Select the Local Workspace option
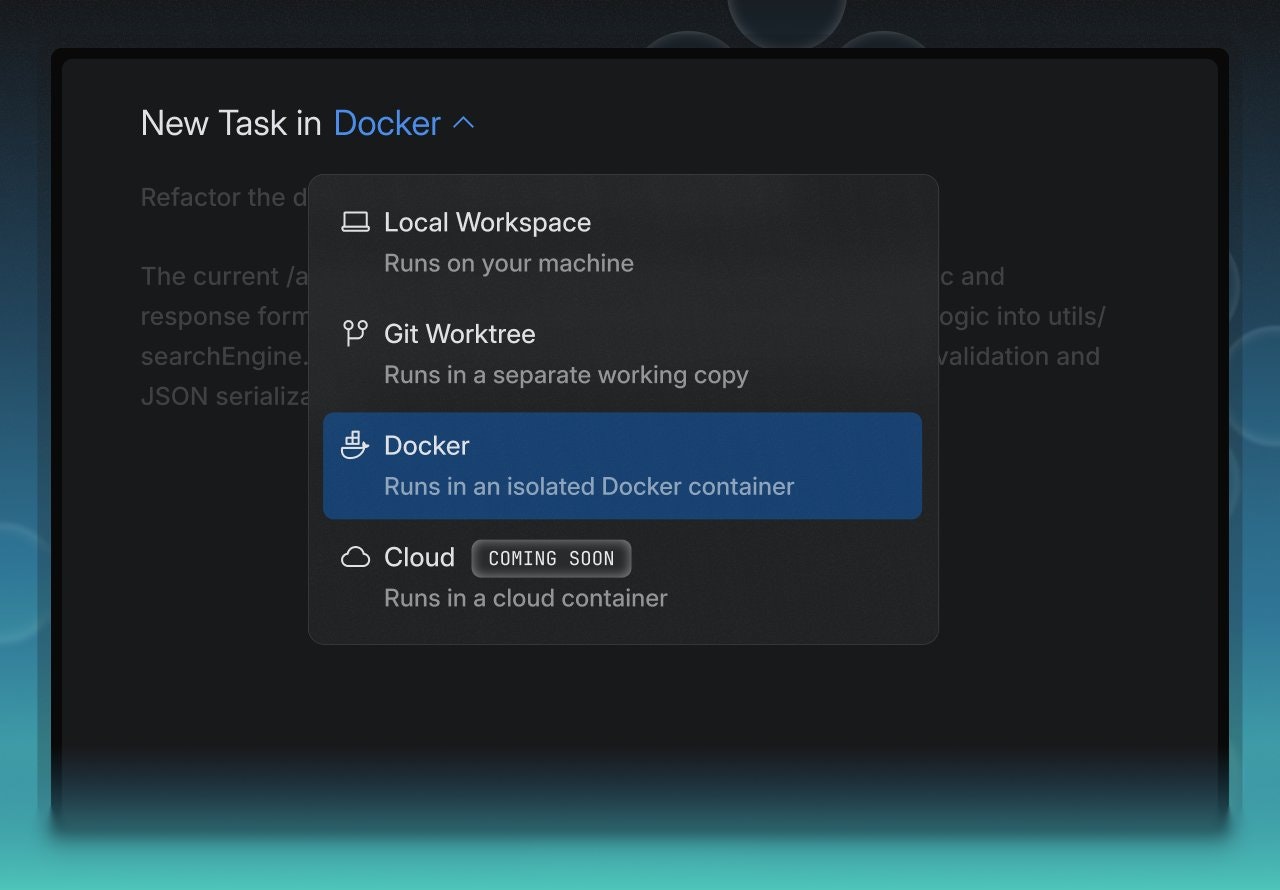Image resolution: width=1280 pixels, height=890 pixels. coord(622,243)
